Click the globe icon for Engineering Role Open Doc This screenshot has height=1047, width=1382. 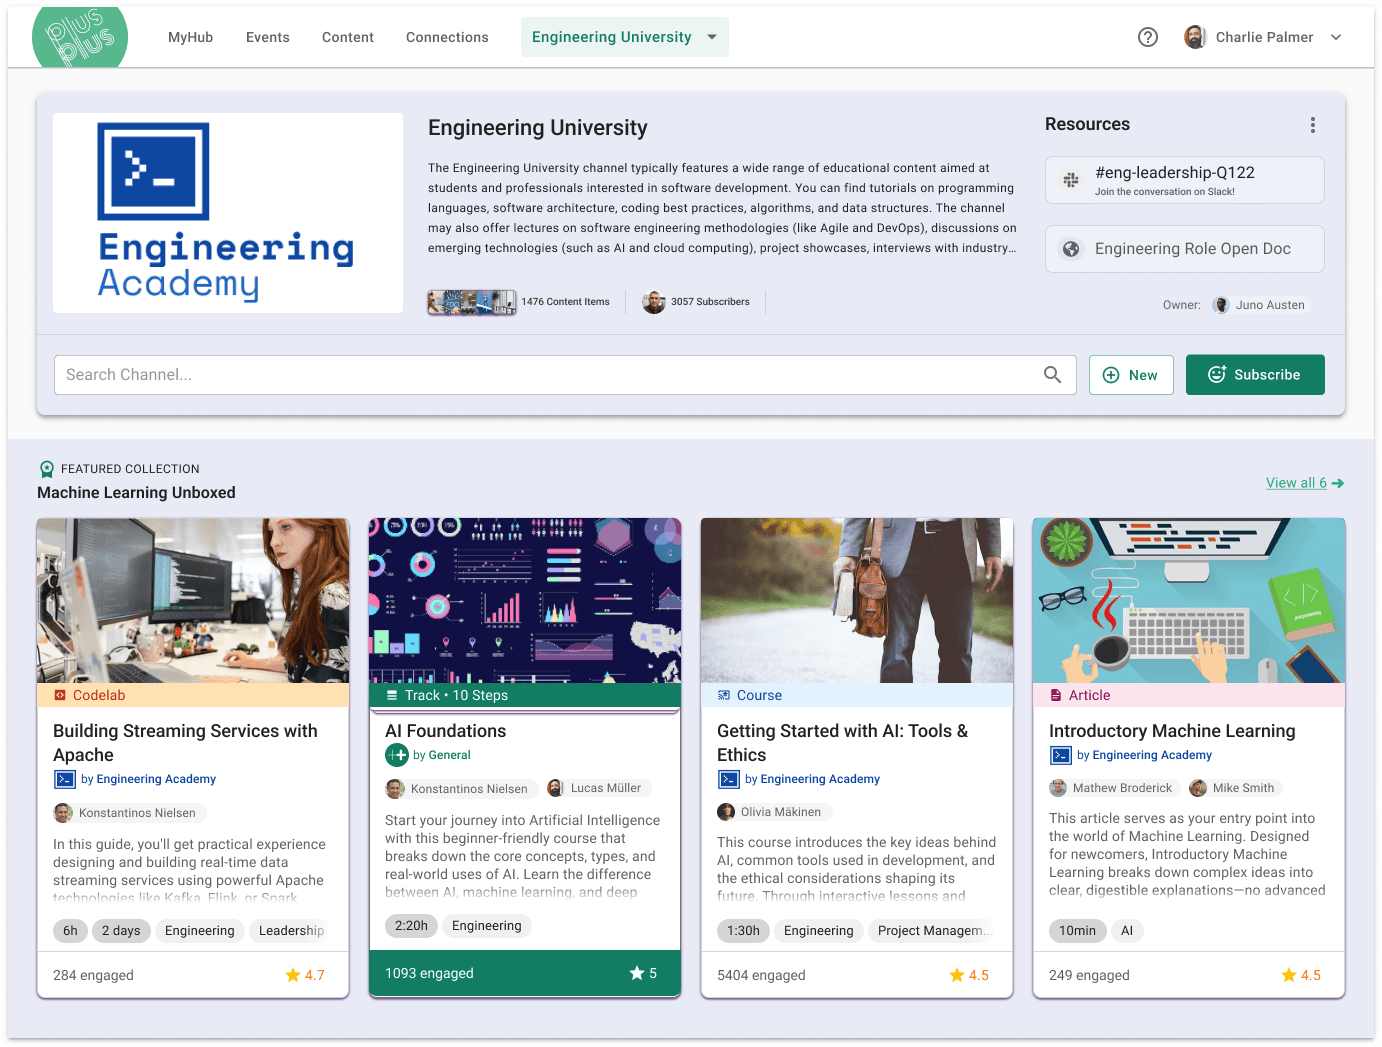point(1071,249)
